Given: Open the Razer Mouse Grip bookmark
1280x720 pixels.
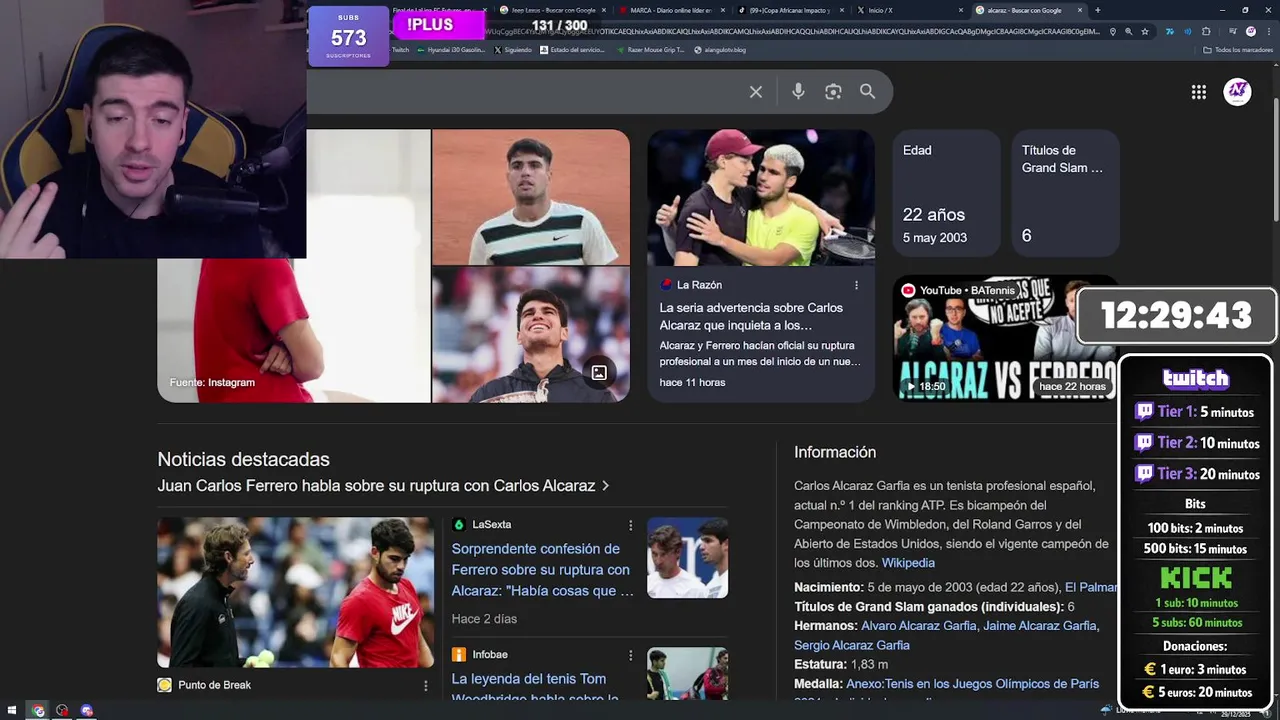Looking at the screenshot, I should [x=650, y=50].
